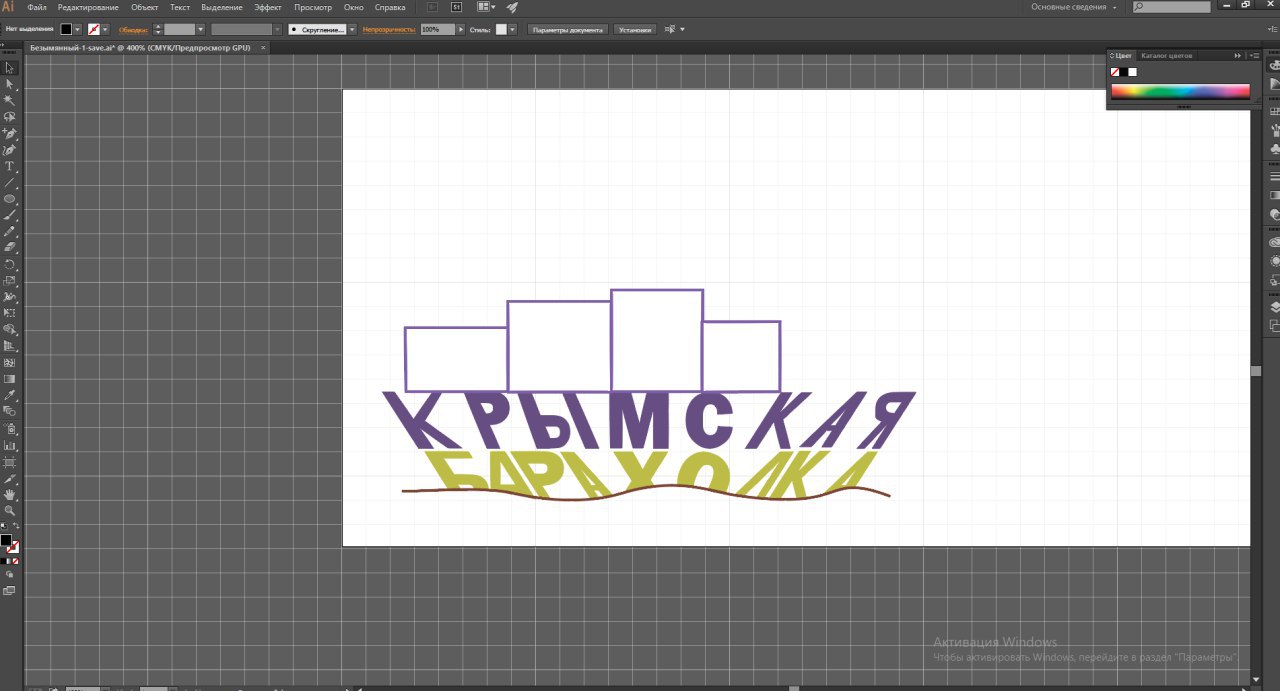Swap fill and stroke colors

(x=16, y=527)
